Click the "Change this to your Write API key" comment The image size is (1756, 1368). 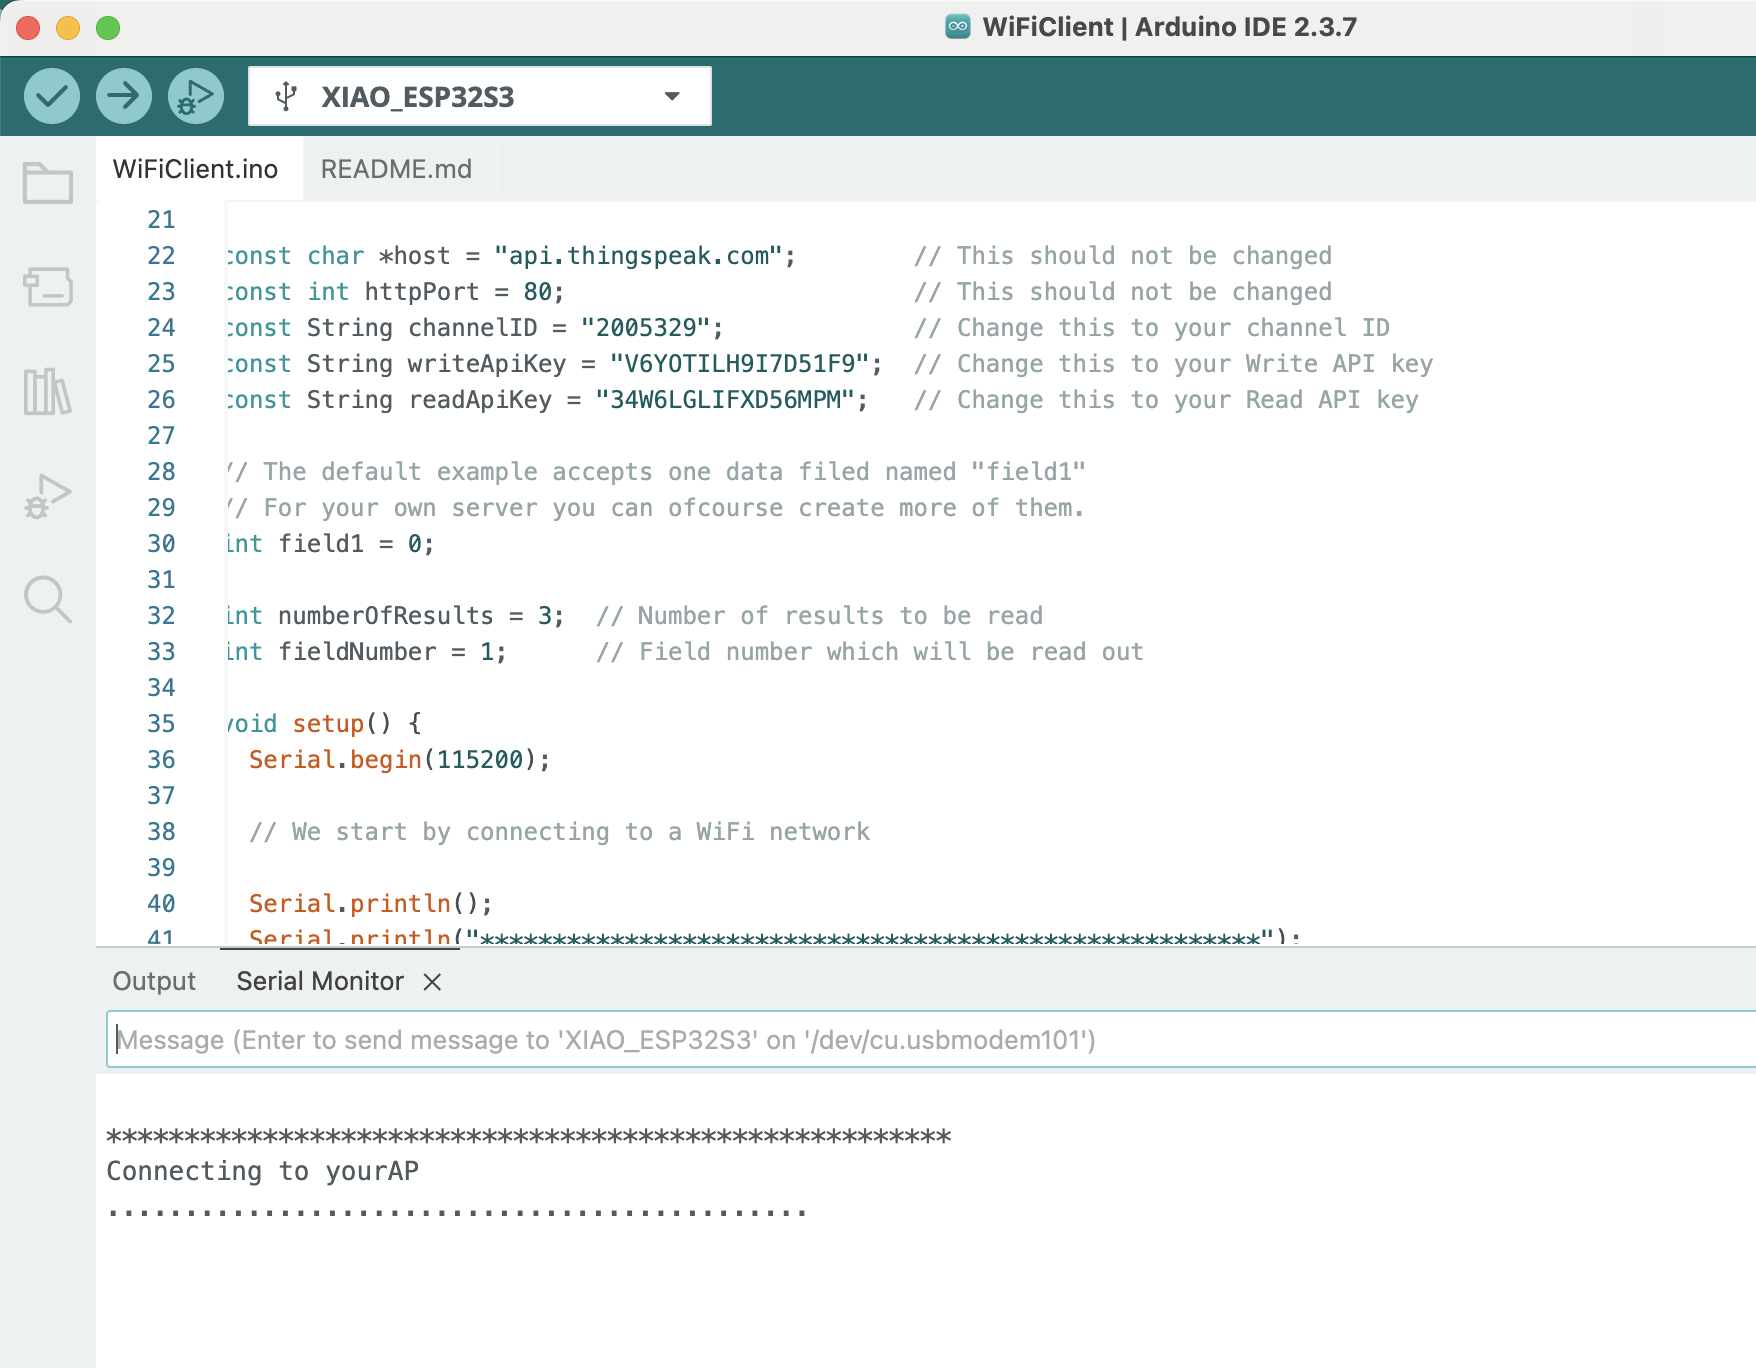pos(1174,364)
